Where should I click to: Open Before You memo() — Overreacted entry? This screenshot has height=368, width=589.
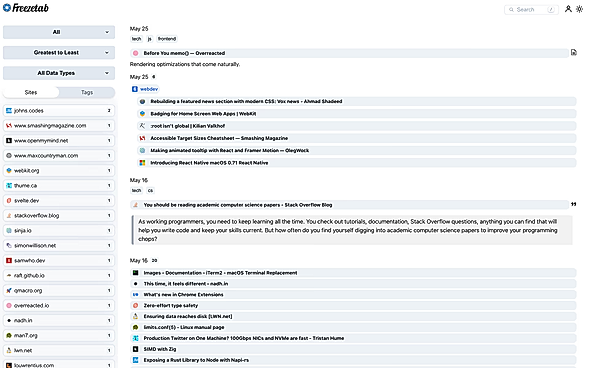(349, 53)
